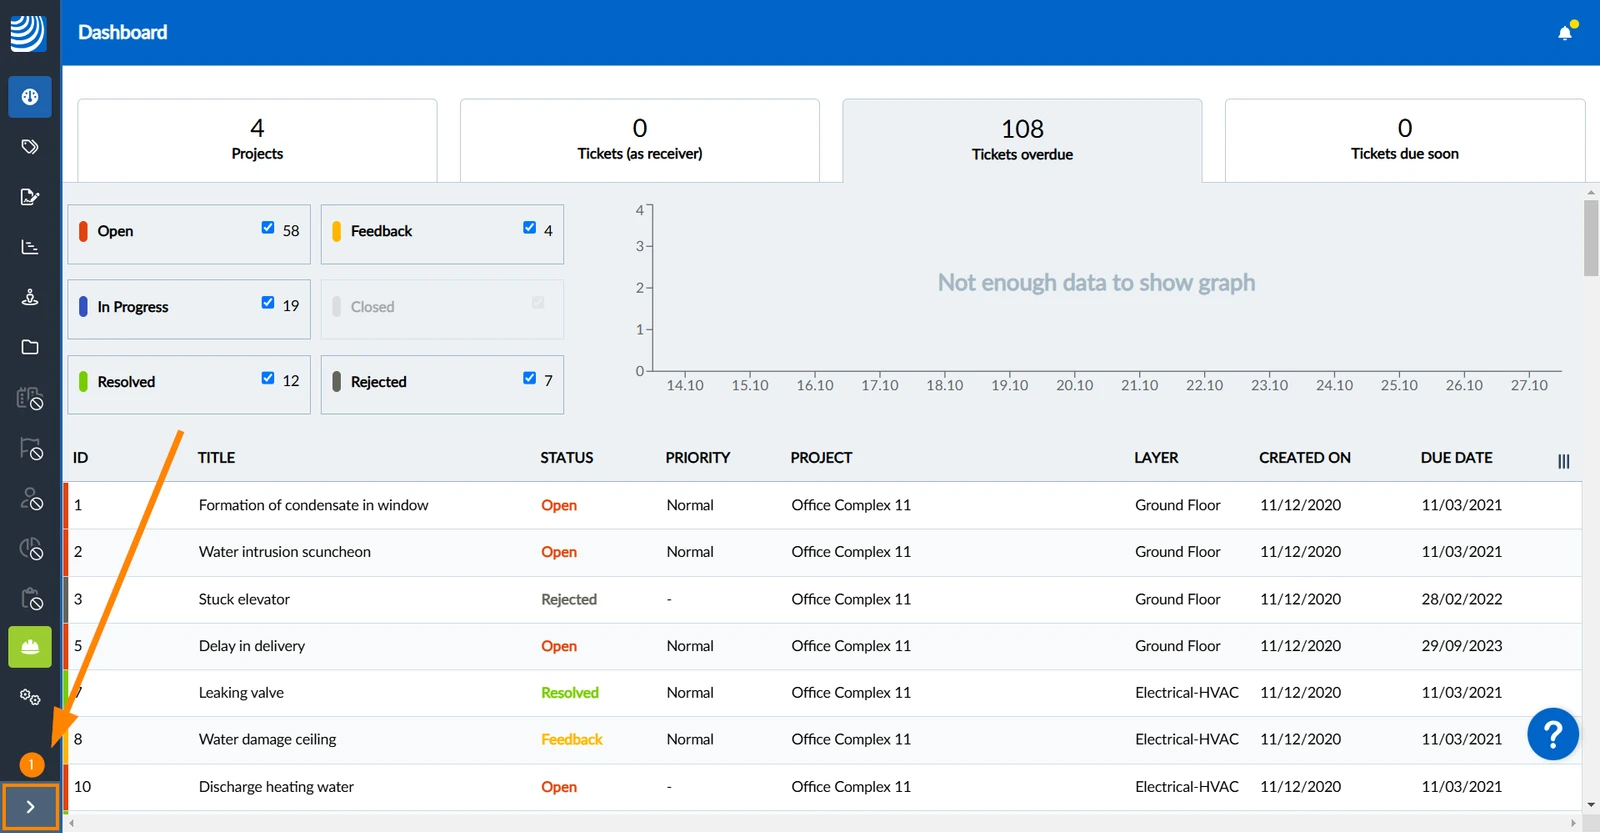Toggle the Feedback status checkbox
Screen dimensions: 1600x833
click(x=530, y=228)
